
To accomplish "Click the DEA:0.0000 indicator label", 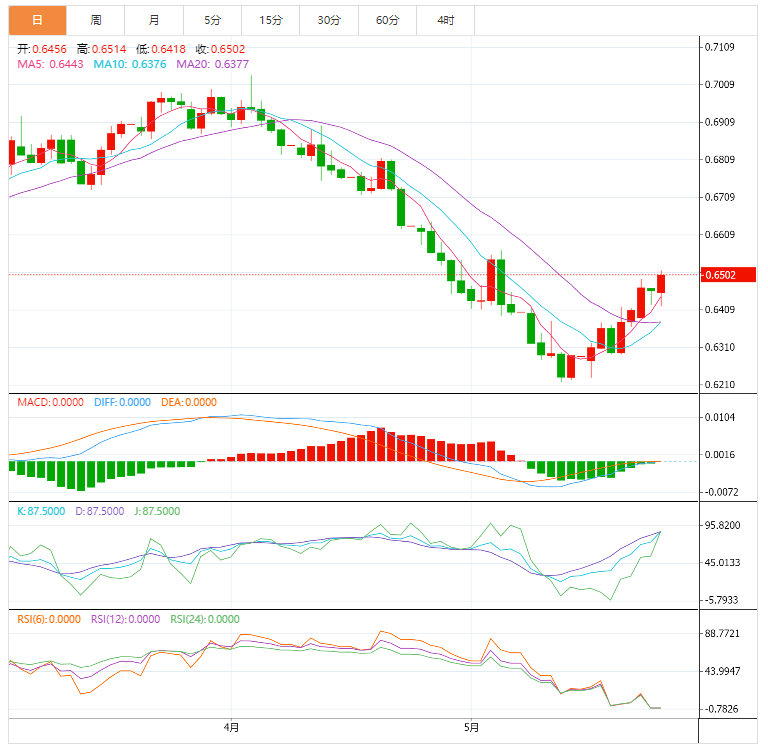I will [x=189, y=402].
